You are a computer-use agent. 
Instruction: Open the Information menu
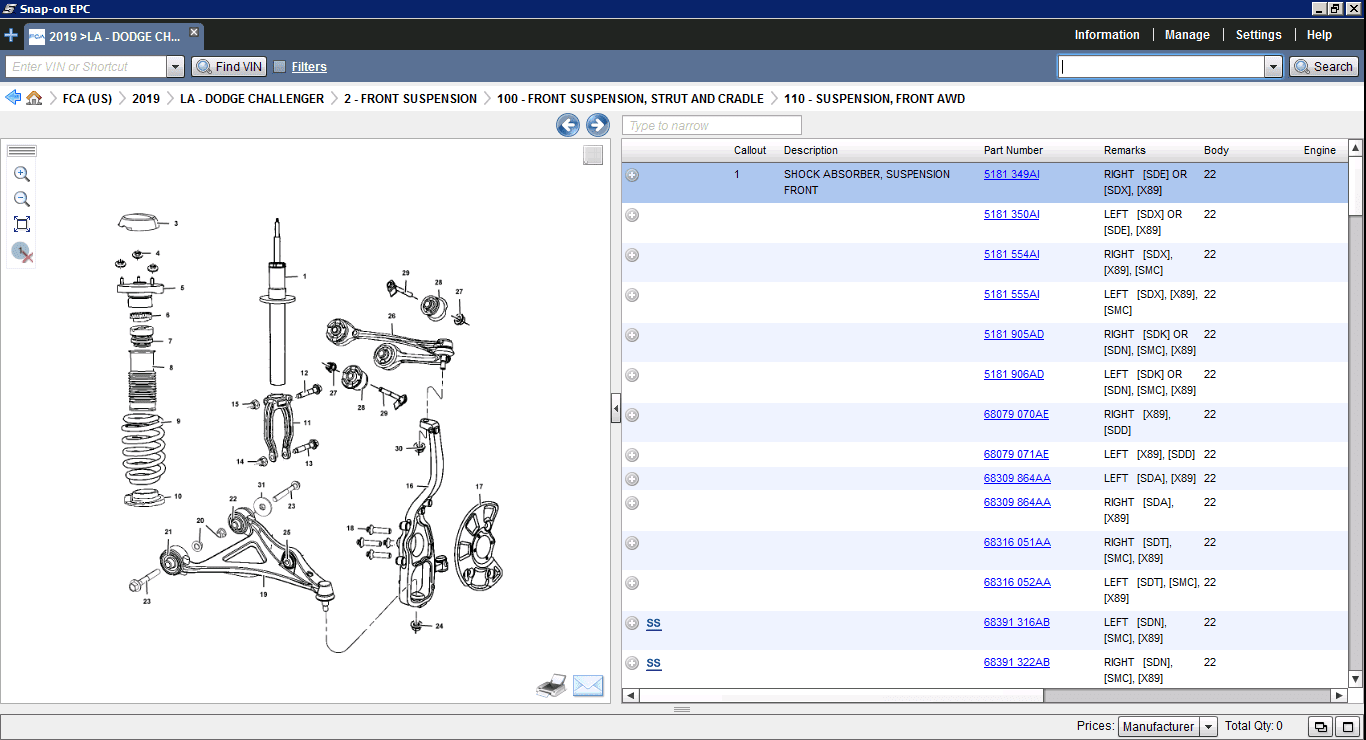pyautogui.click(x=1107, y=35)
